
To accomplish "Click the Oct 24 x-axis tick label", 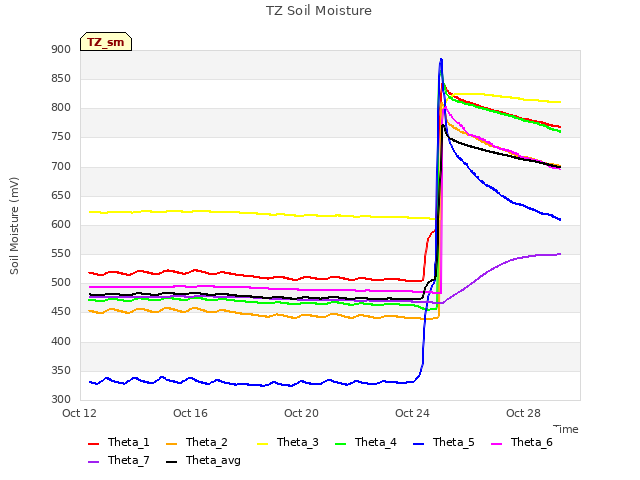I will click(x=412, y=413).
